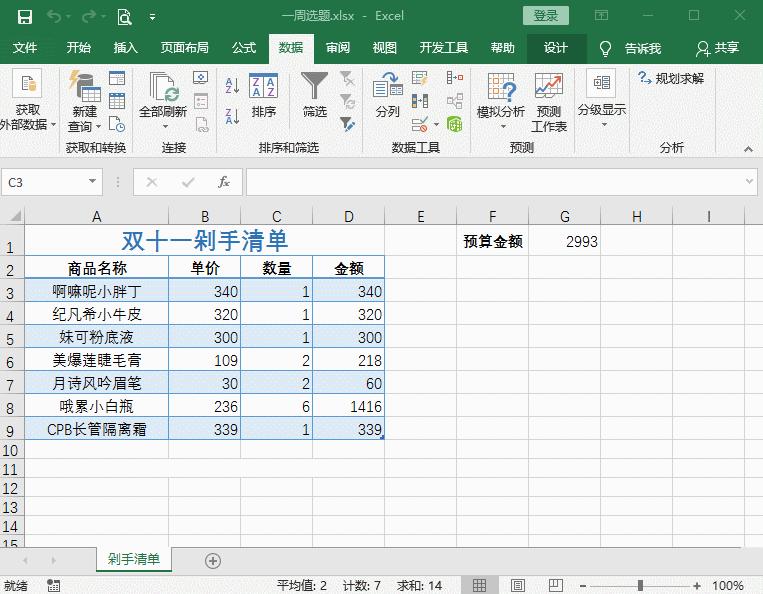Image resolution: width=763 pixels, height=594 pixels.
Task: Click the Insert Function fx icon
Action: (223, 182)
